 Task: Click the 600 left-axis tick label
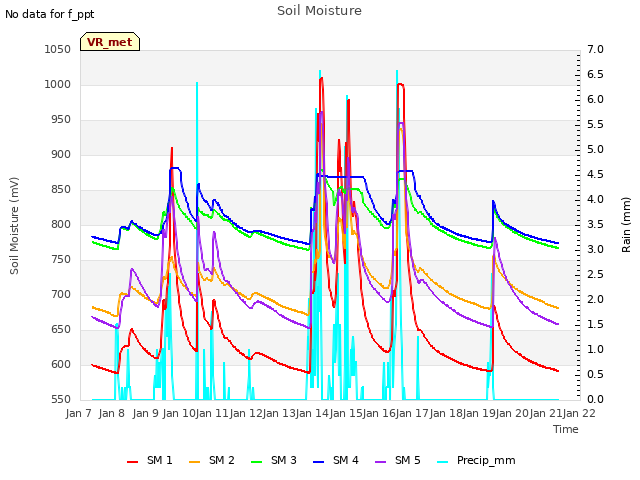pyautogui.click(x=61, y=364)
